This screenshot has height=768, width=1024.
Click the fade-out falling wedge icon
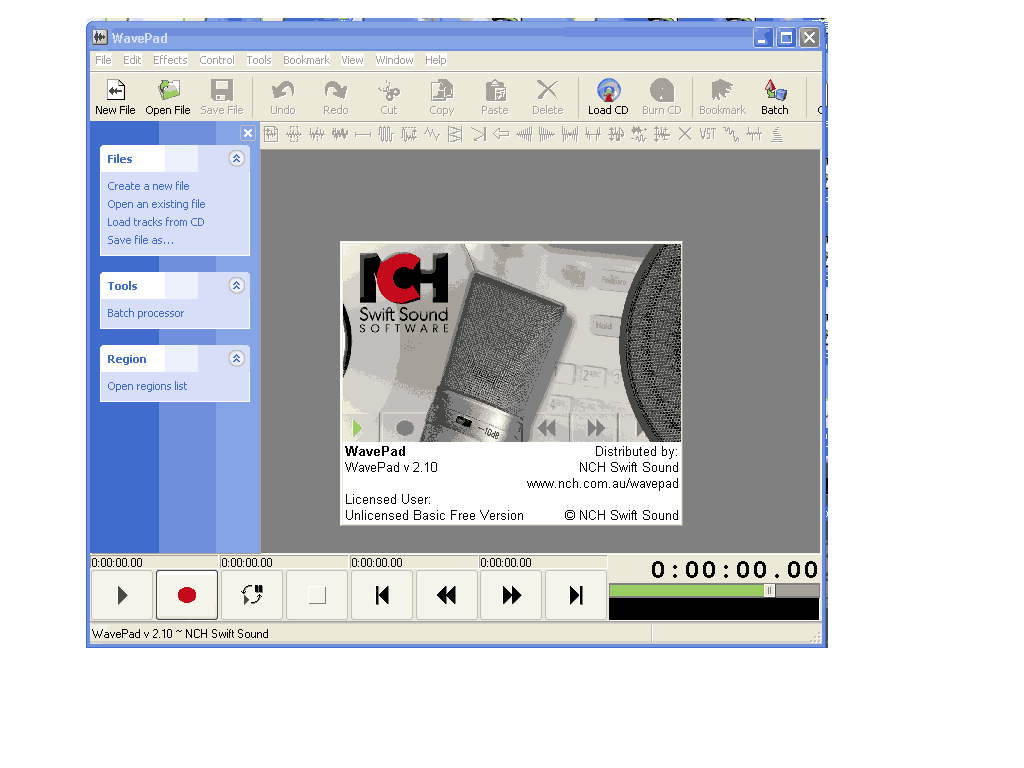point(547,135)
